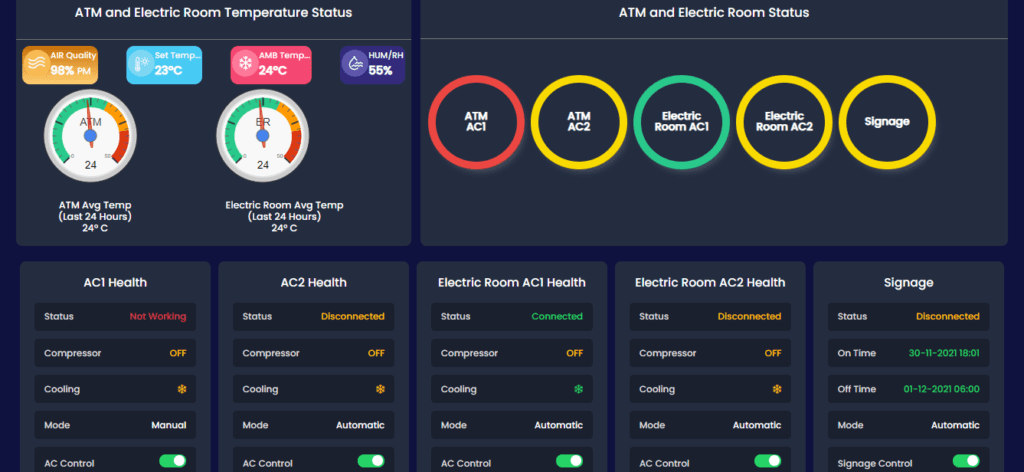Toggle the AC Control switch for AC2 Health
This screenshot has height=472, width=1024.
pos(371,461)
